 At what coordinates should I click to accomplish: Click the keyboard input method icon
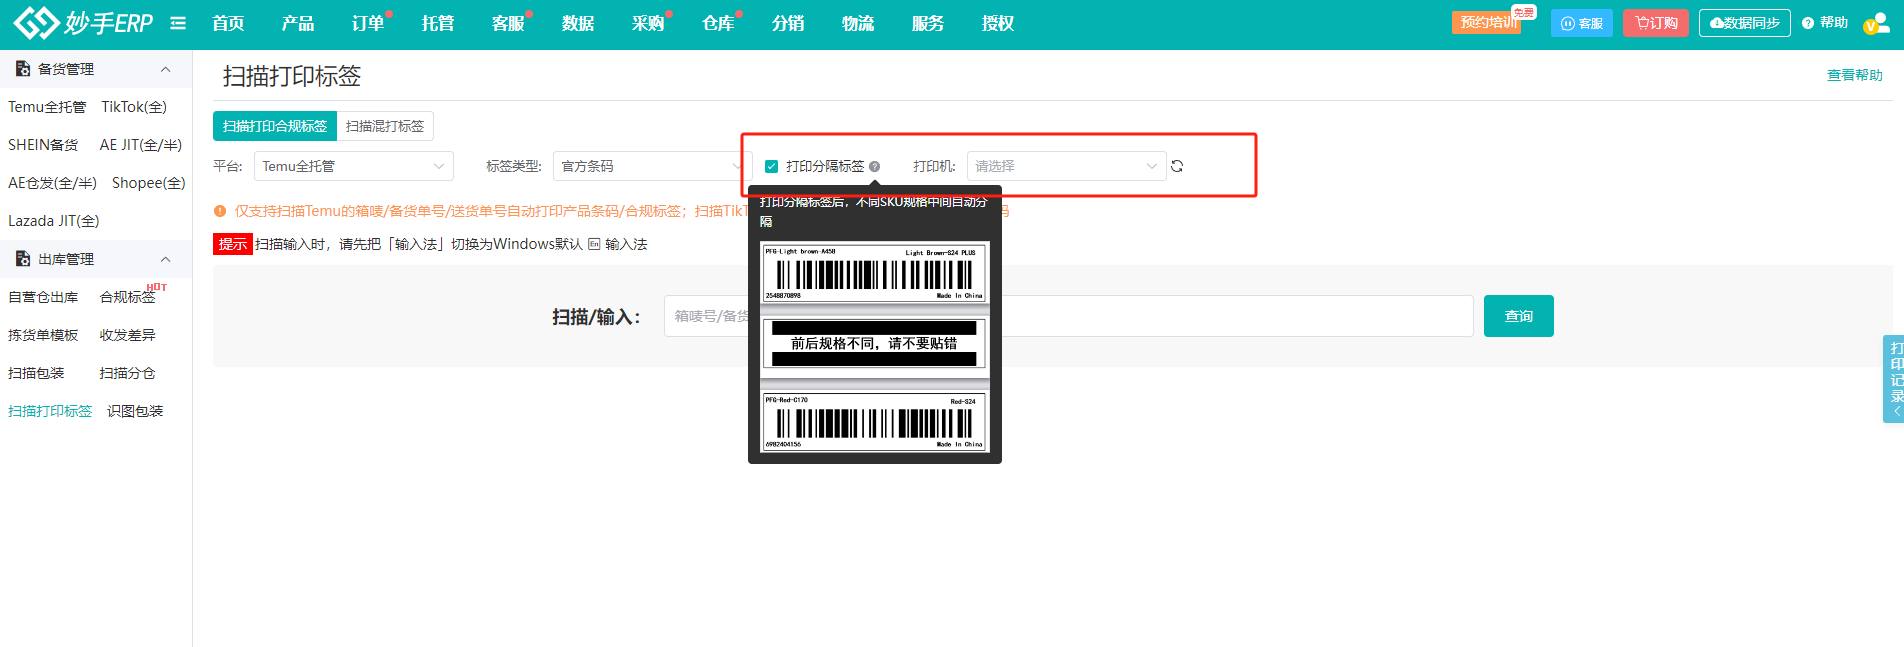pos(594,244)
